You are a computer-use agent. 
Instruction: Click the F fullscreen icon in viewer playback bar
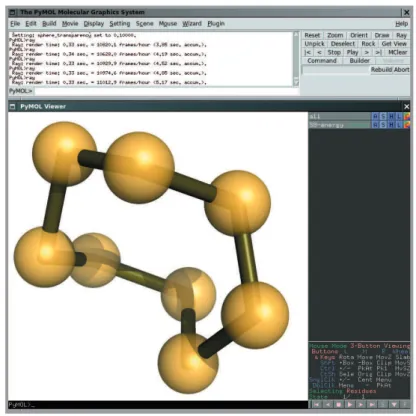(x=405, y=405)
